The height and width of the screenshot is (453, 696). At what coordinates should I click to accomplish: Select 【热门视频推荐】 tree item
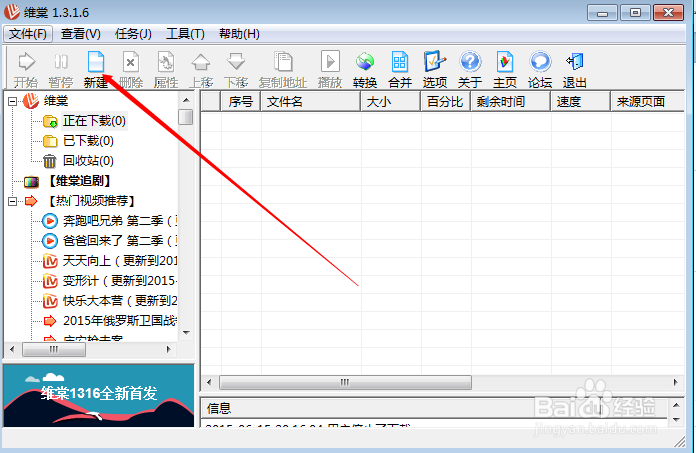click(x=91, y=201)
